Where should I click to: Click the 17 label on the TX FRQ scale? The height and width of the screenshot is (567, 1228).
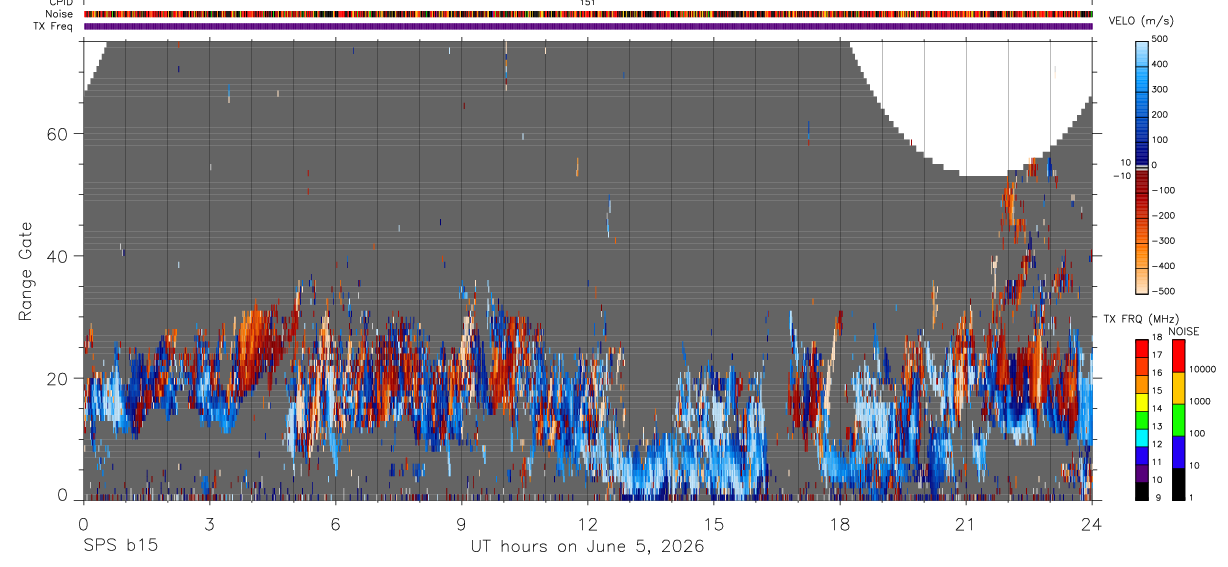[1157, 355]
